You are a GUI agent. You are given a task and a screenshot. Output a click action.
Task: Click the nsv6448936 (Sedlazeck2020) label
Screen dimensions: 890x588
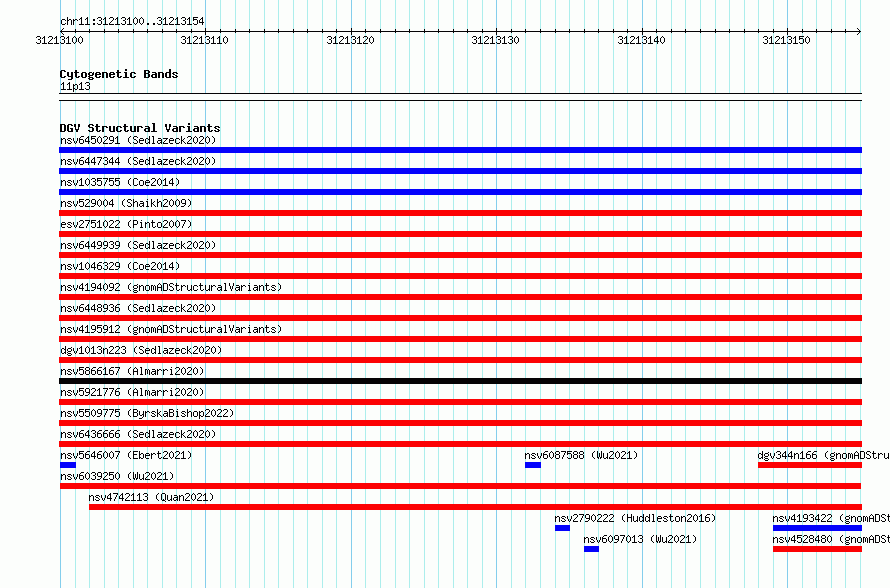(138, 308)
